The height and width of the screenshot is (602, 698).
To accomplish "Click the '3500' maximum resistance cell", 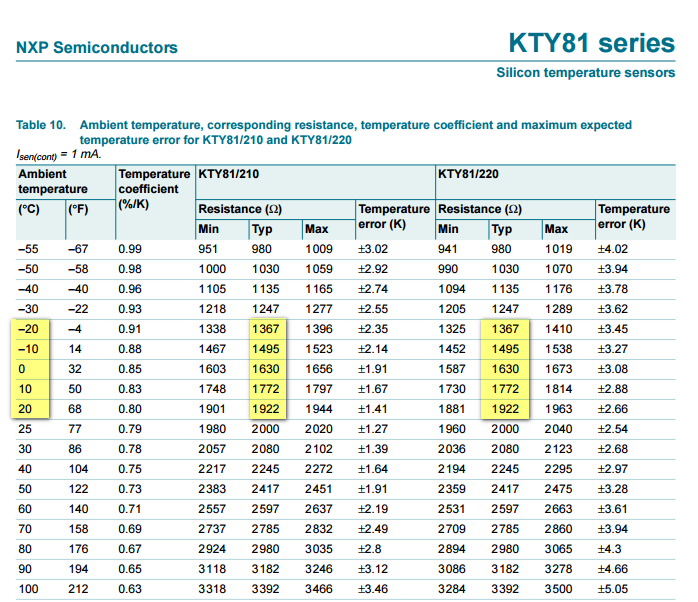I will (559, 590).
